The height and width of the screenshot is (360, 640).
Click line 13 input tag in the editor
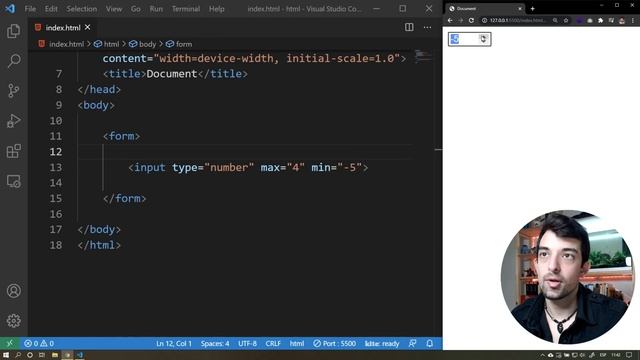[x=248, y=167]
